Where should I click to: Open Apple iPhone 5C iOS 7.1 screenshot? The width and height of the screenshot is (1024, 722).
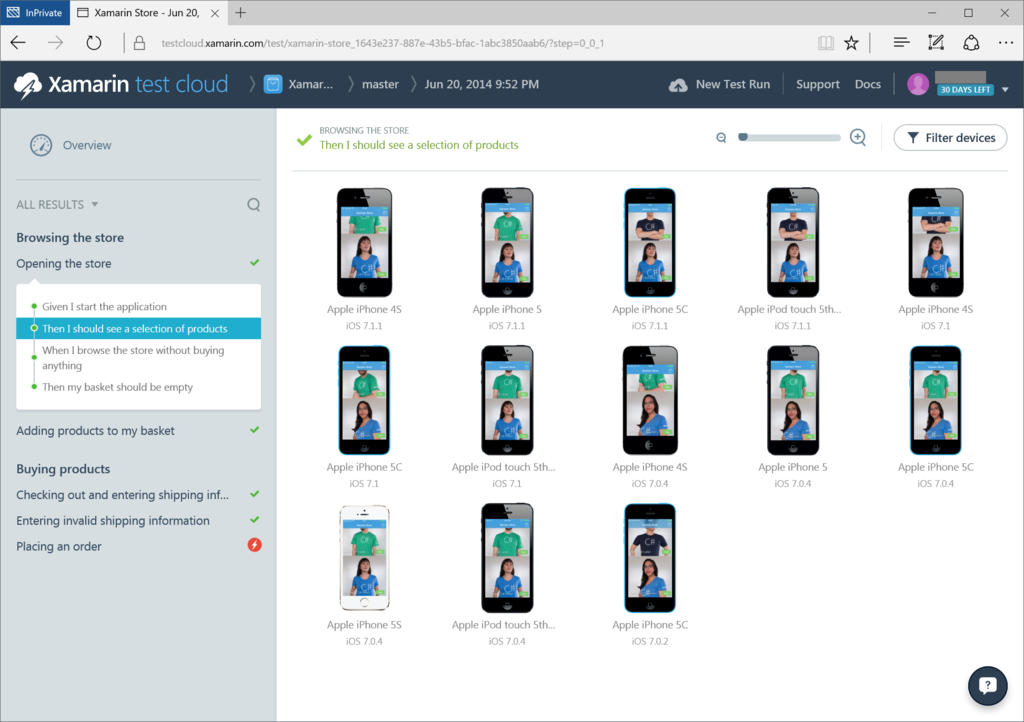coord(364,400)
